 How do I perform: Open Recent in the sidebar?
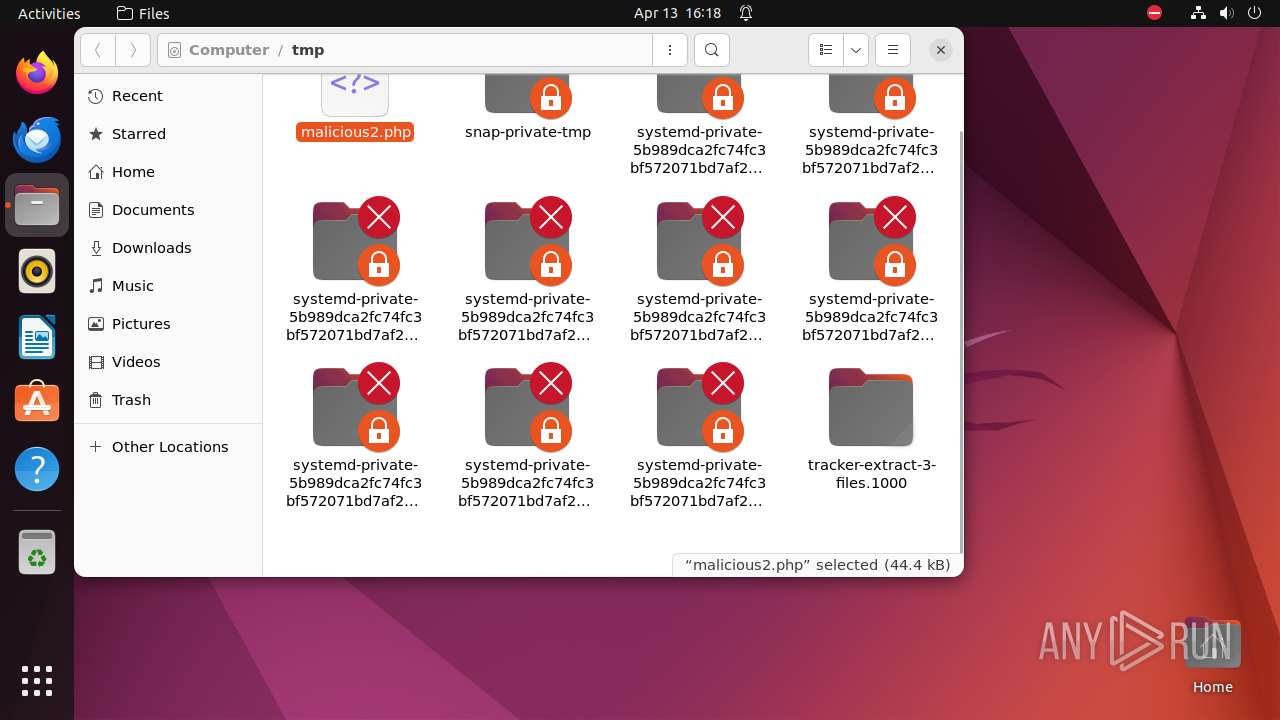168,96
